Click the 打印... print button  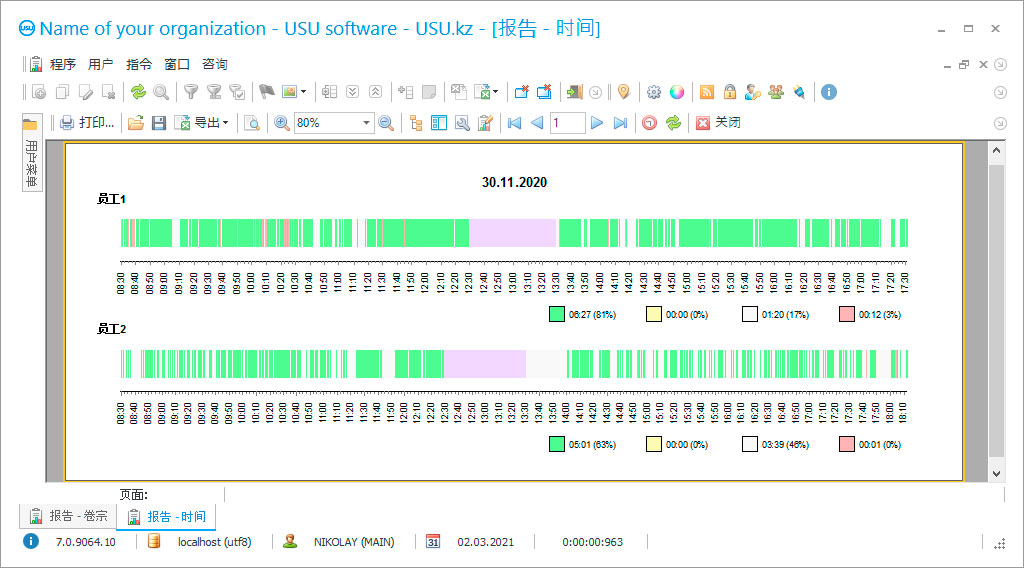pos(87,123)
